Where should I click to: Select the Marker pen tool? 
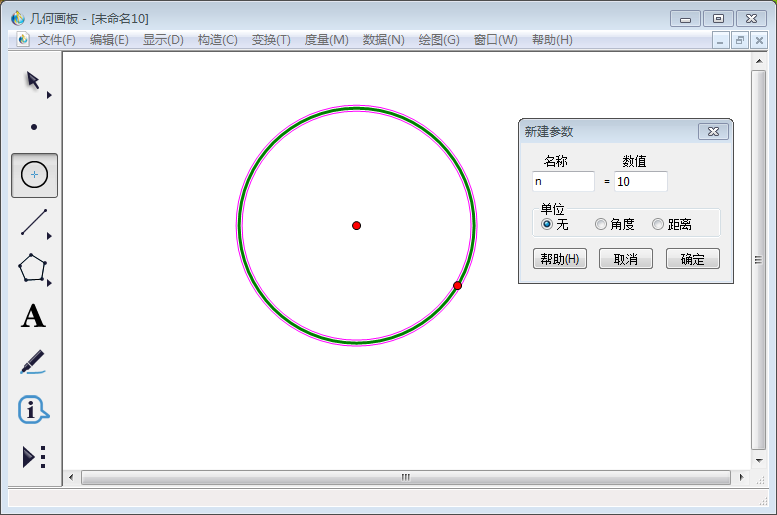pos(33,362)
